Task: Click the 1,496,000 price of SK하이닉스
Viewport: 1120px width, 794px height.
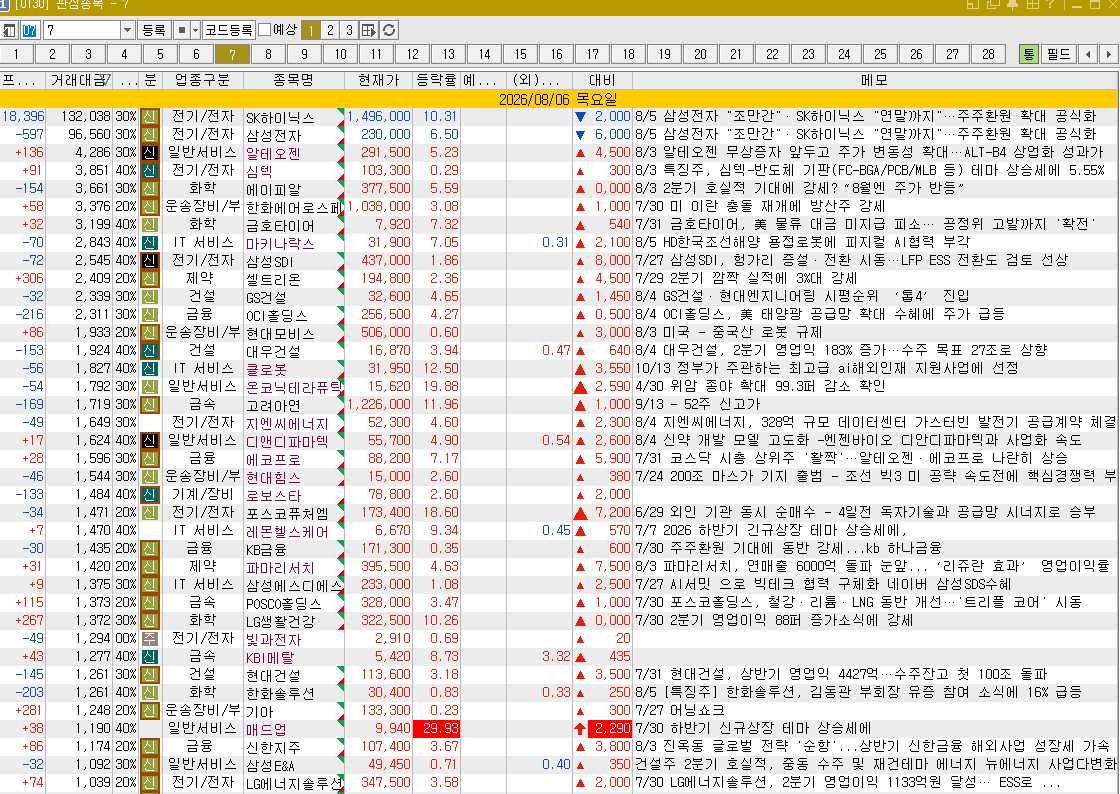Action: 379,116
